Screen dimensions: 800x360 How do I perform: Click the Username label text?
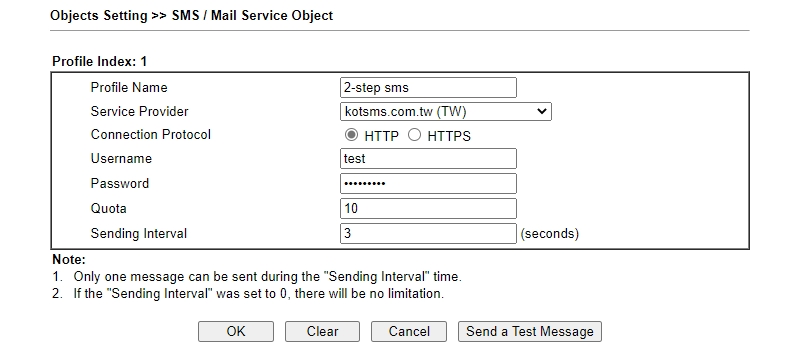click(121, 159)
